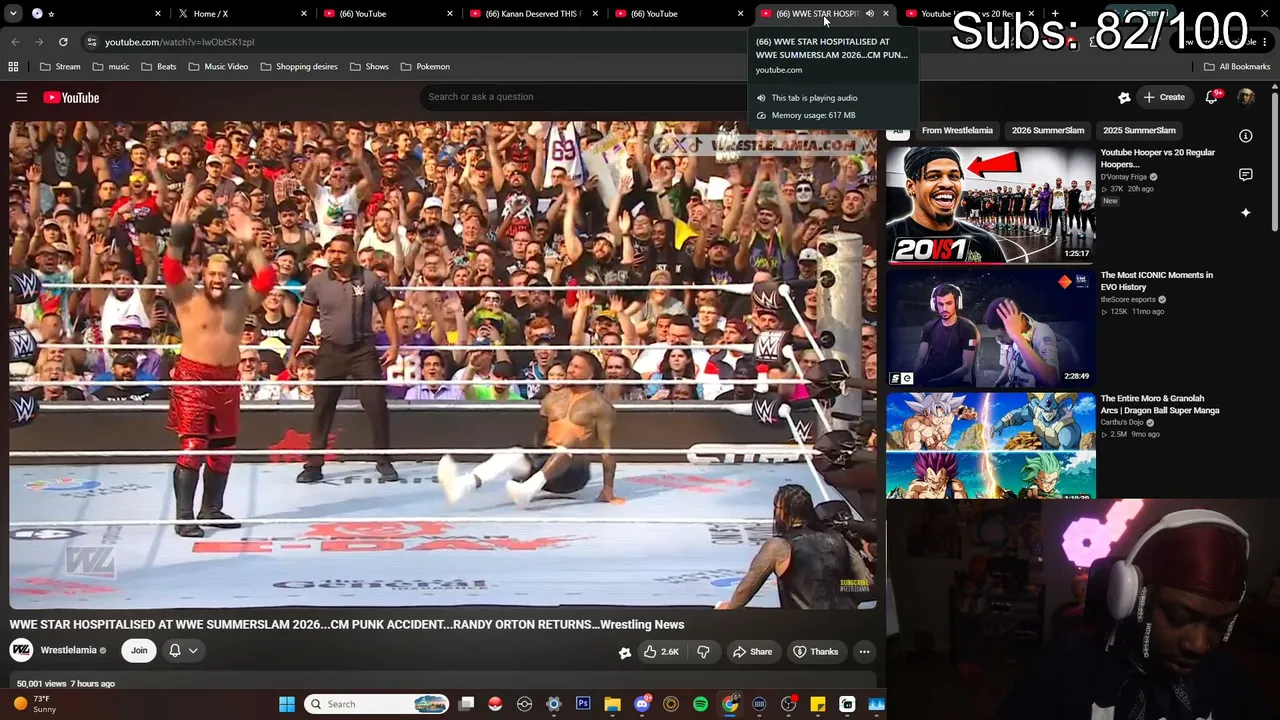Open YouTube notifications bell
This screenshot has width=1280, height=720.
click(1212, 97)
